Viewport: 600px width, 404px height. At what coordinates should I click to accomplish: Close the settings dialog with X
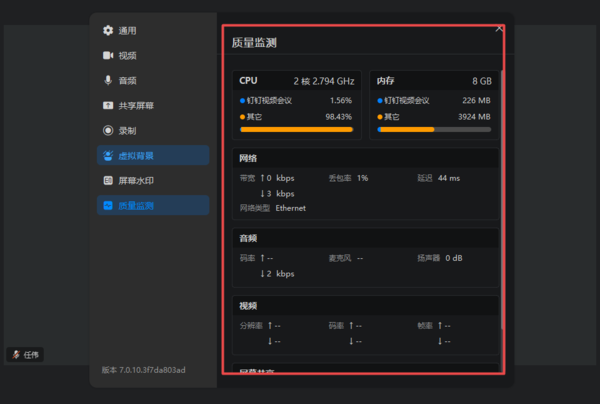point(499,29)
